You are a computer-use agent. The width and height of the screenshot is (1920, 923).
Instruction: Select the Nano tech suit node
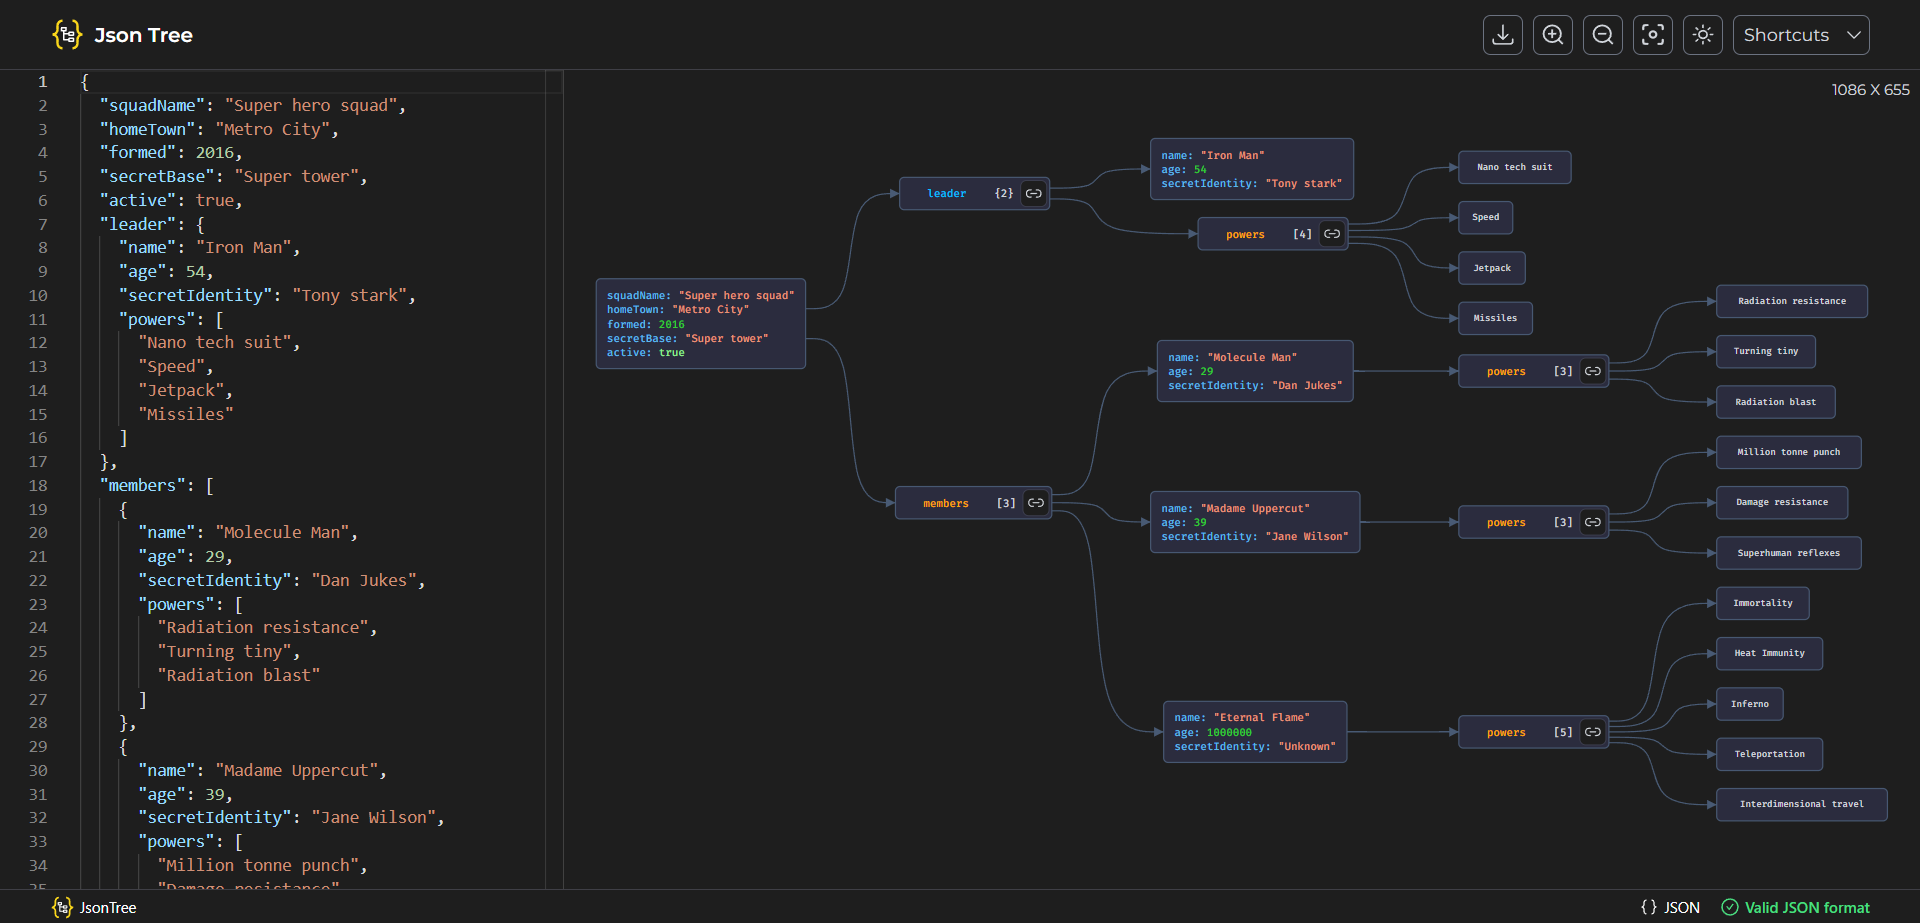click(1514, 167)
